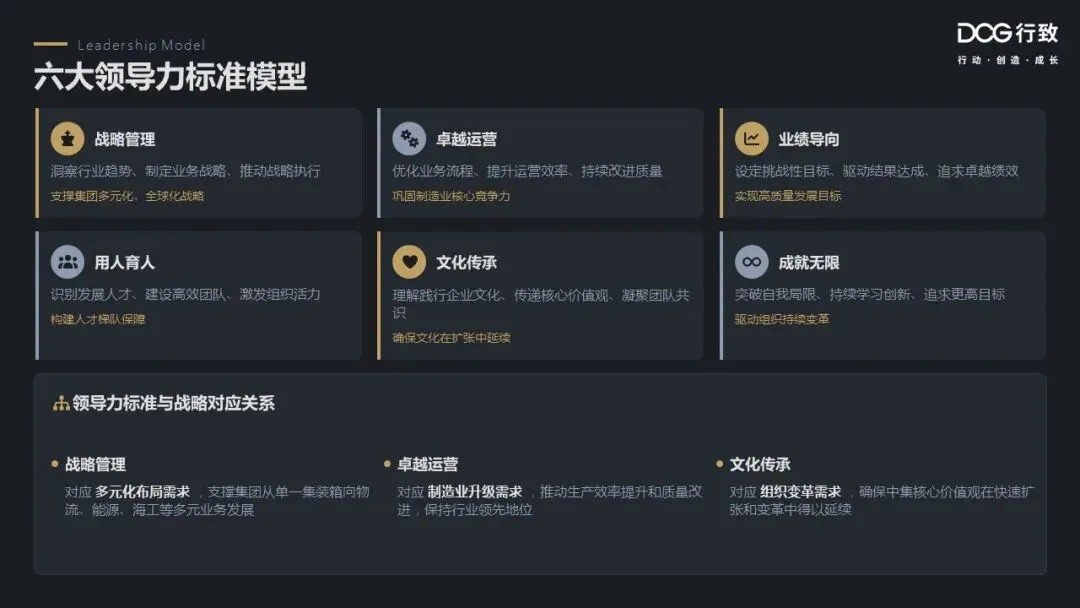This screenshot has width=1080, height=608.
Task: Click the 制造业升级需求 bold text
Action: click(475, 492)
